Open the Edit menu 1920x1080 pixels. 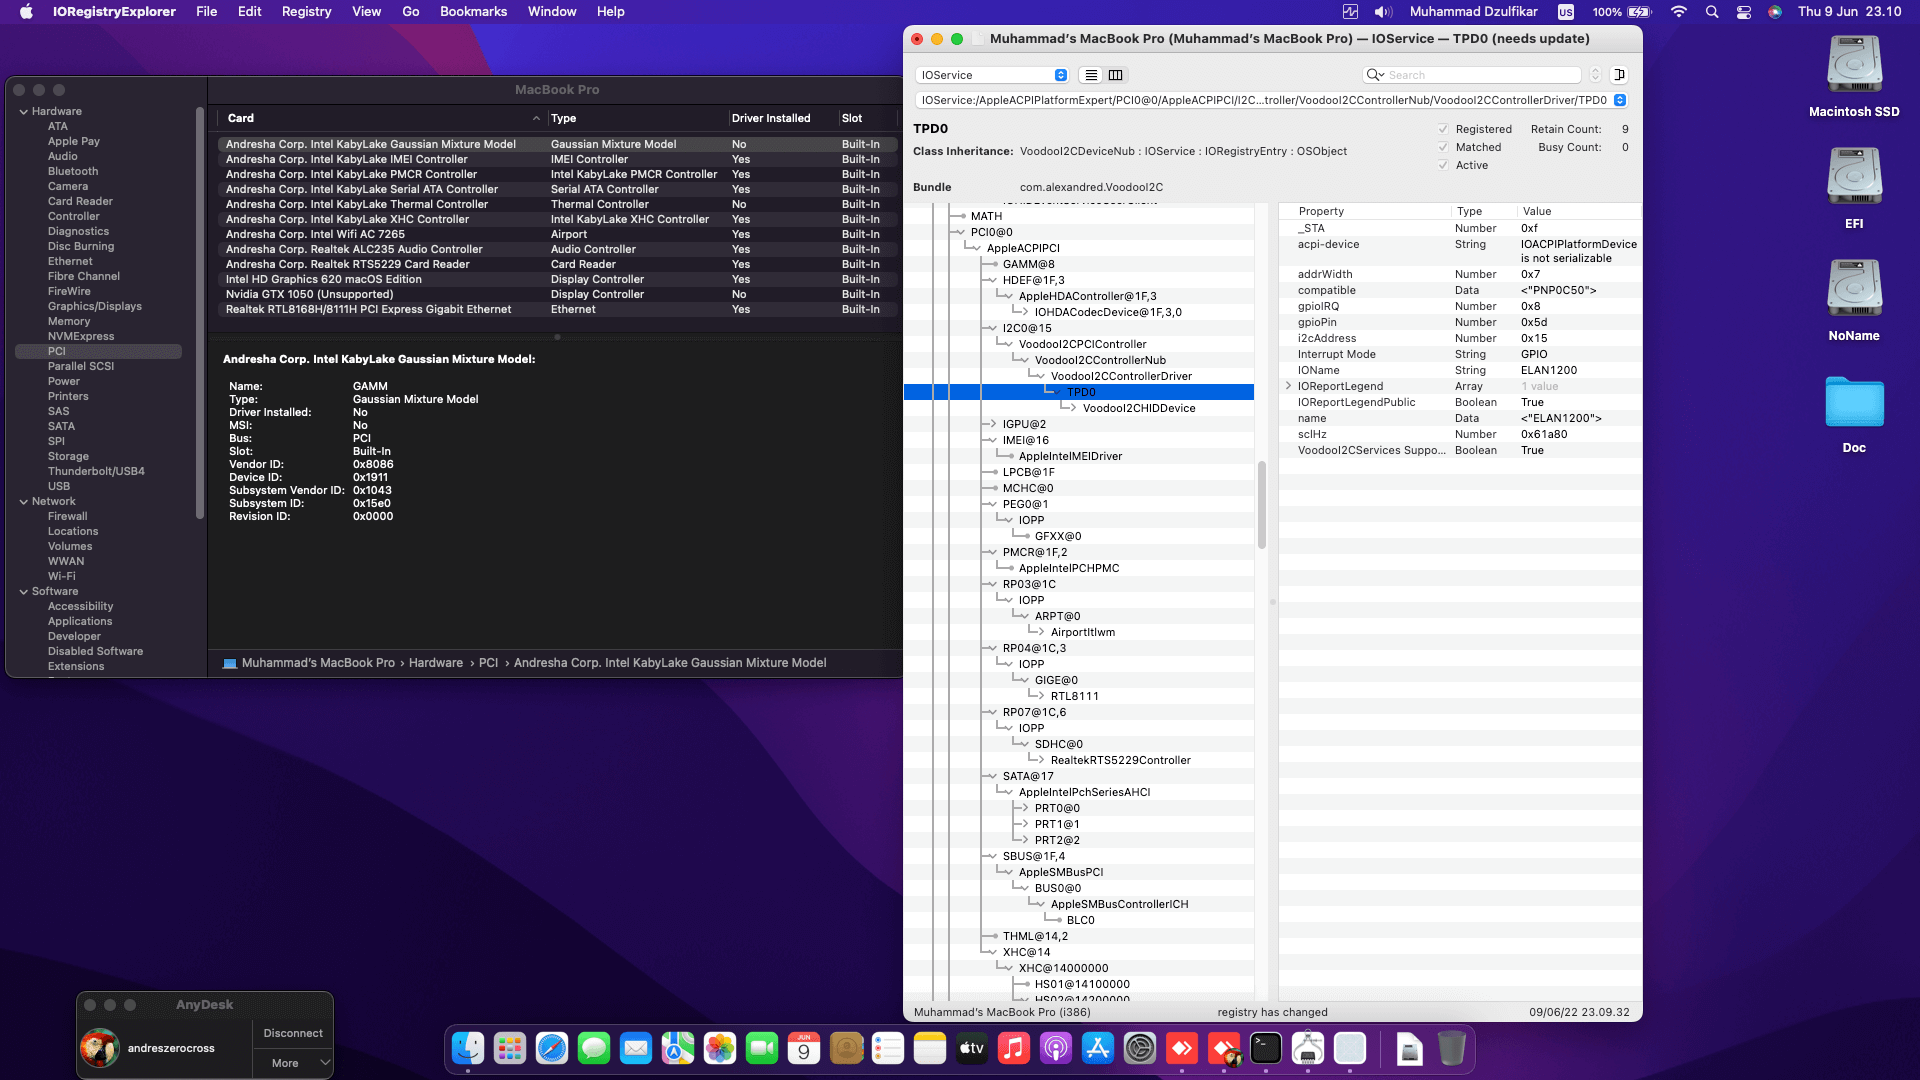point(250,12)
